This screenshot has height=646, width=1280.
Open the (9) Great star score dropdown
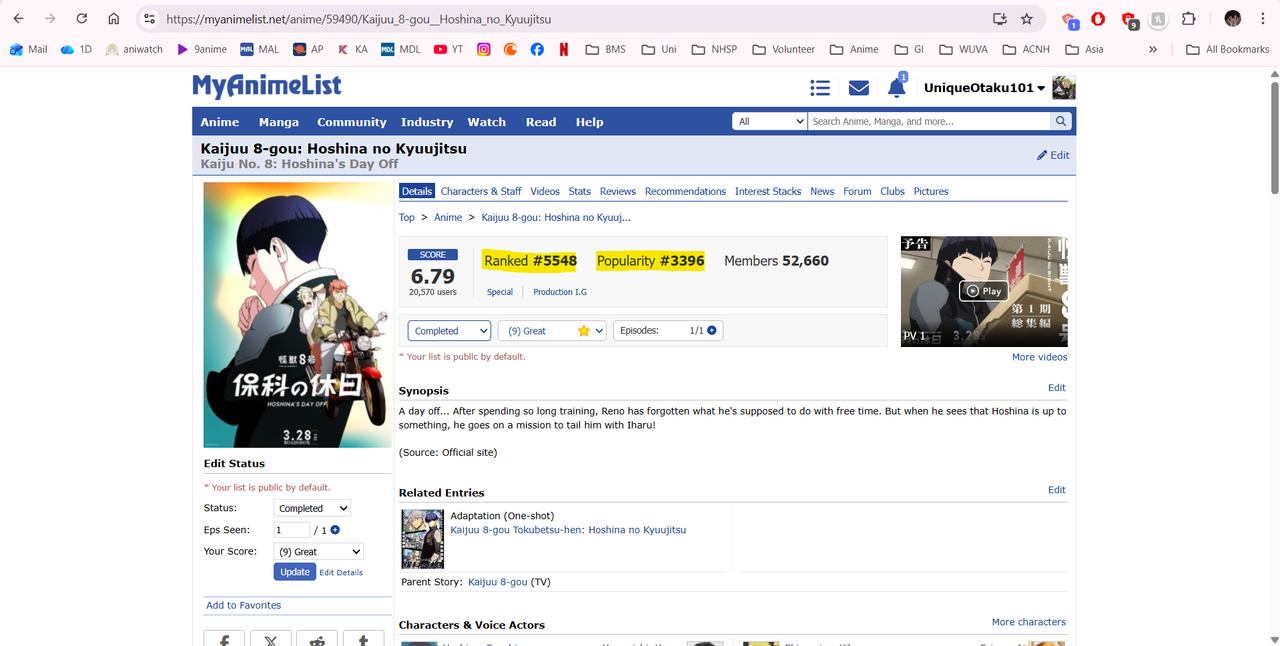pyautogui.click(x=552, y=331)
